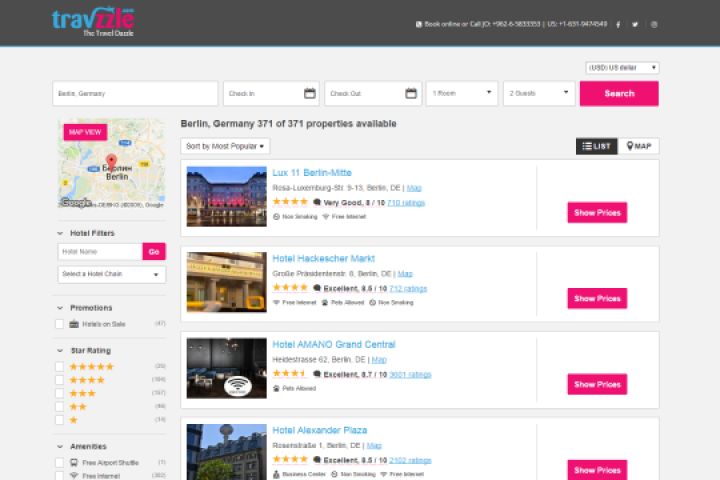Switch to LIST view tab

coord(596,146)
